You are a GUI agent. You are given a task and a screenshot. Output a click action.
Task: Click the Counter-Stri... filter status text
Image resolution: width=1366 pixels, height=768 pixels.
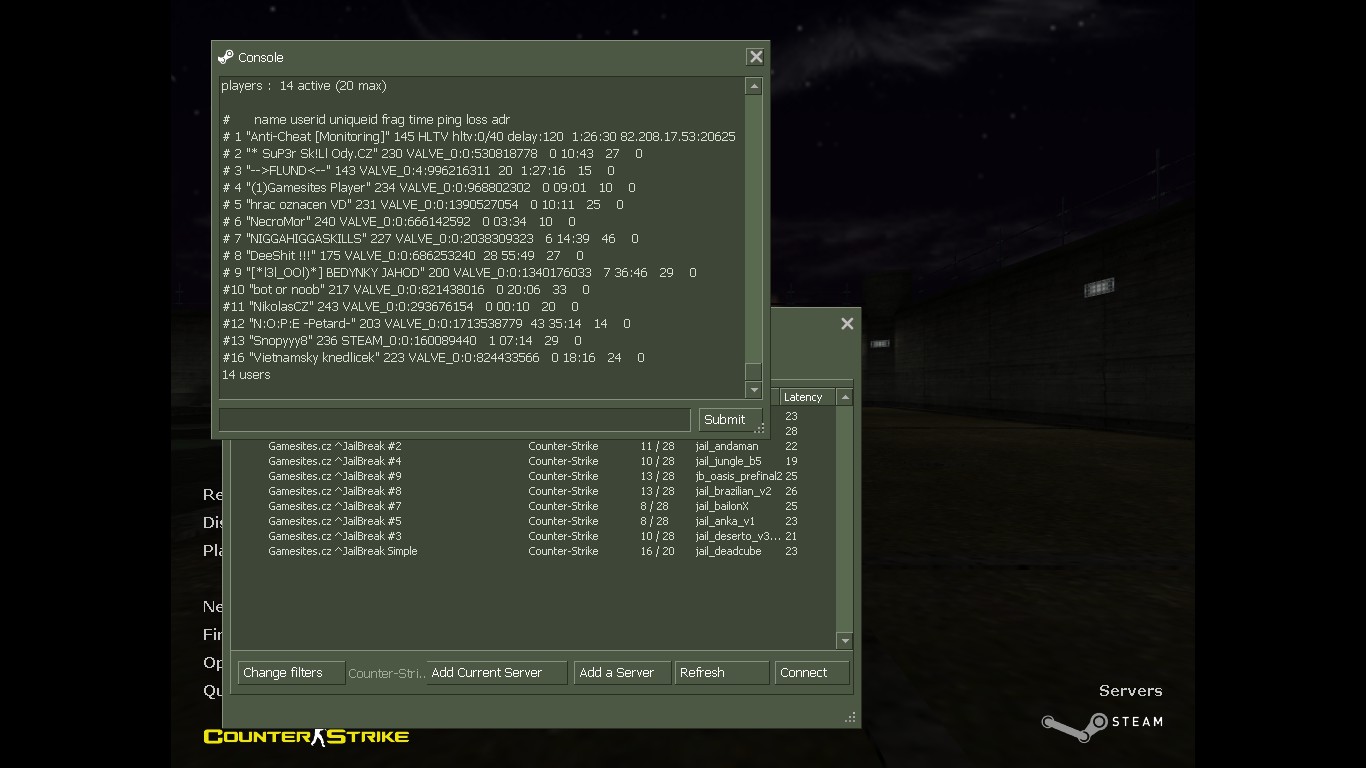(386, 673)
